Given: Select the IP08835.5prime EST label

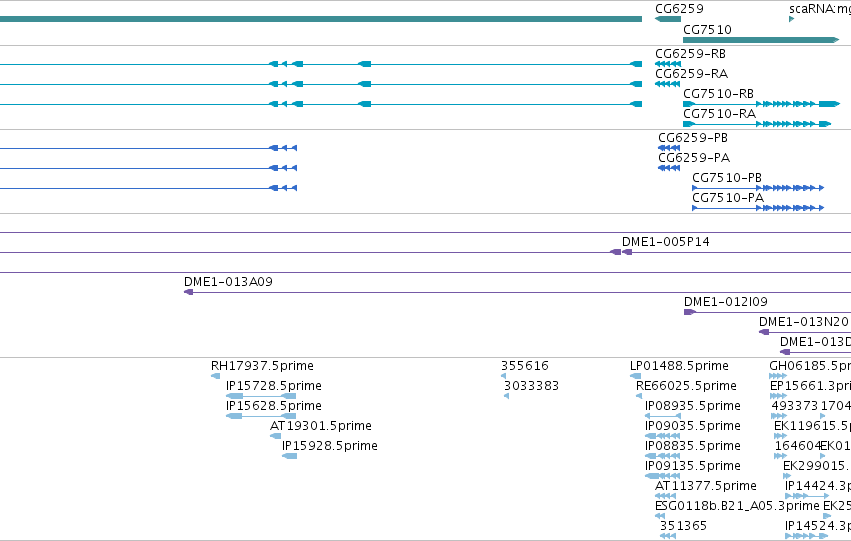Looking at the screenshot, I should [x=693, y=447].
